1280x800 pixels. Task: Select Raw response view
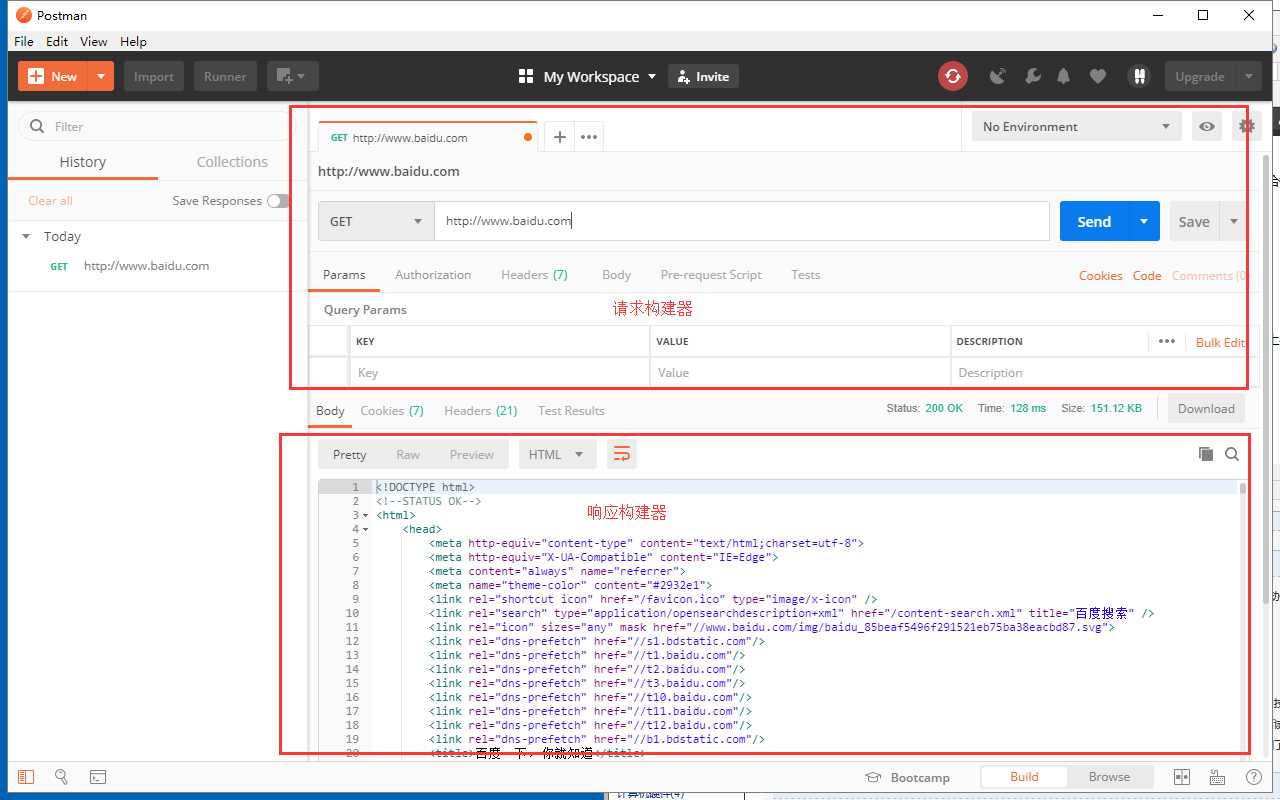408,454
